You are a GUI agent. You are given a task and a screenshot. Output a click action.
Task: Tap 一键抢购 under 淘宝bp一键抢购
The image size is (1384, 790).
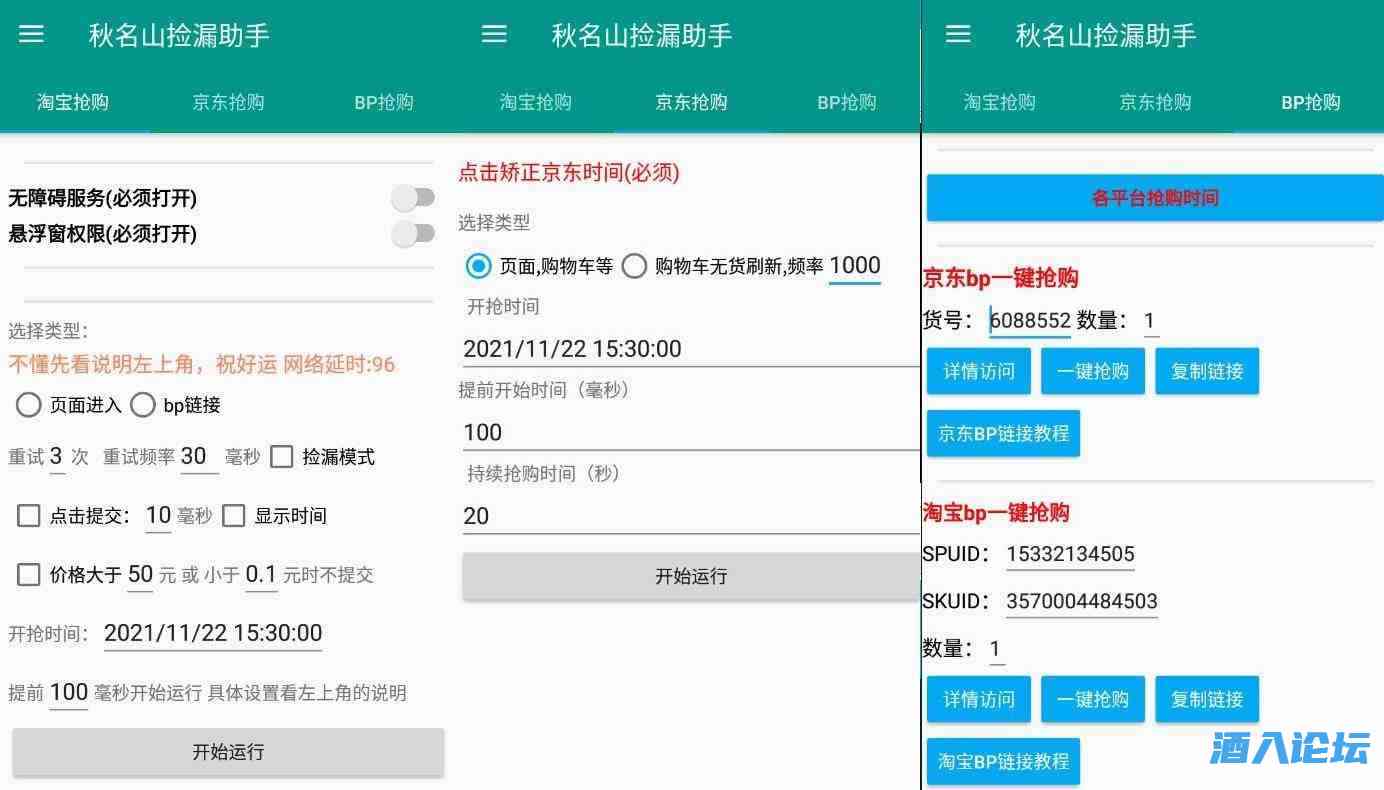1093,699
